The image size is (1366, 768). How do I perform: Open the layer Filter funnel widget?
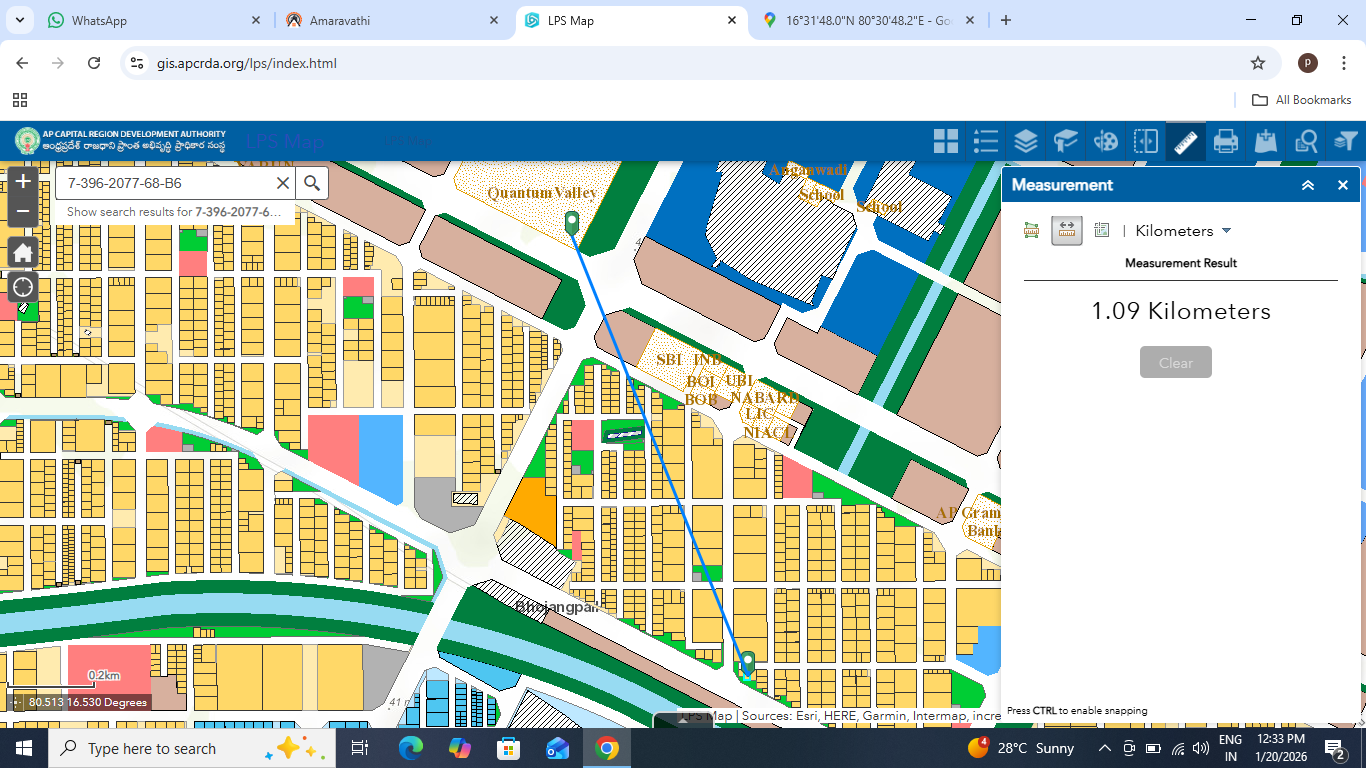click(x=1345, y=141)
